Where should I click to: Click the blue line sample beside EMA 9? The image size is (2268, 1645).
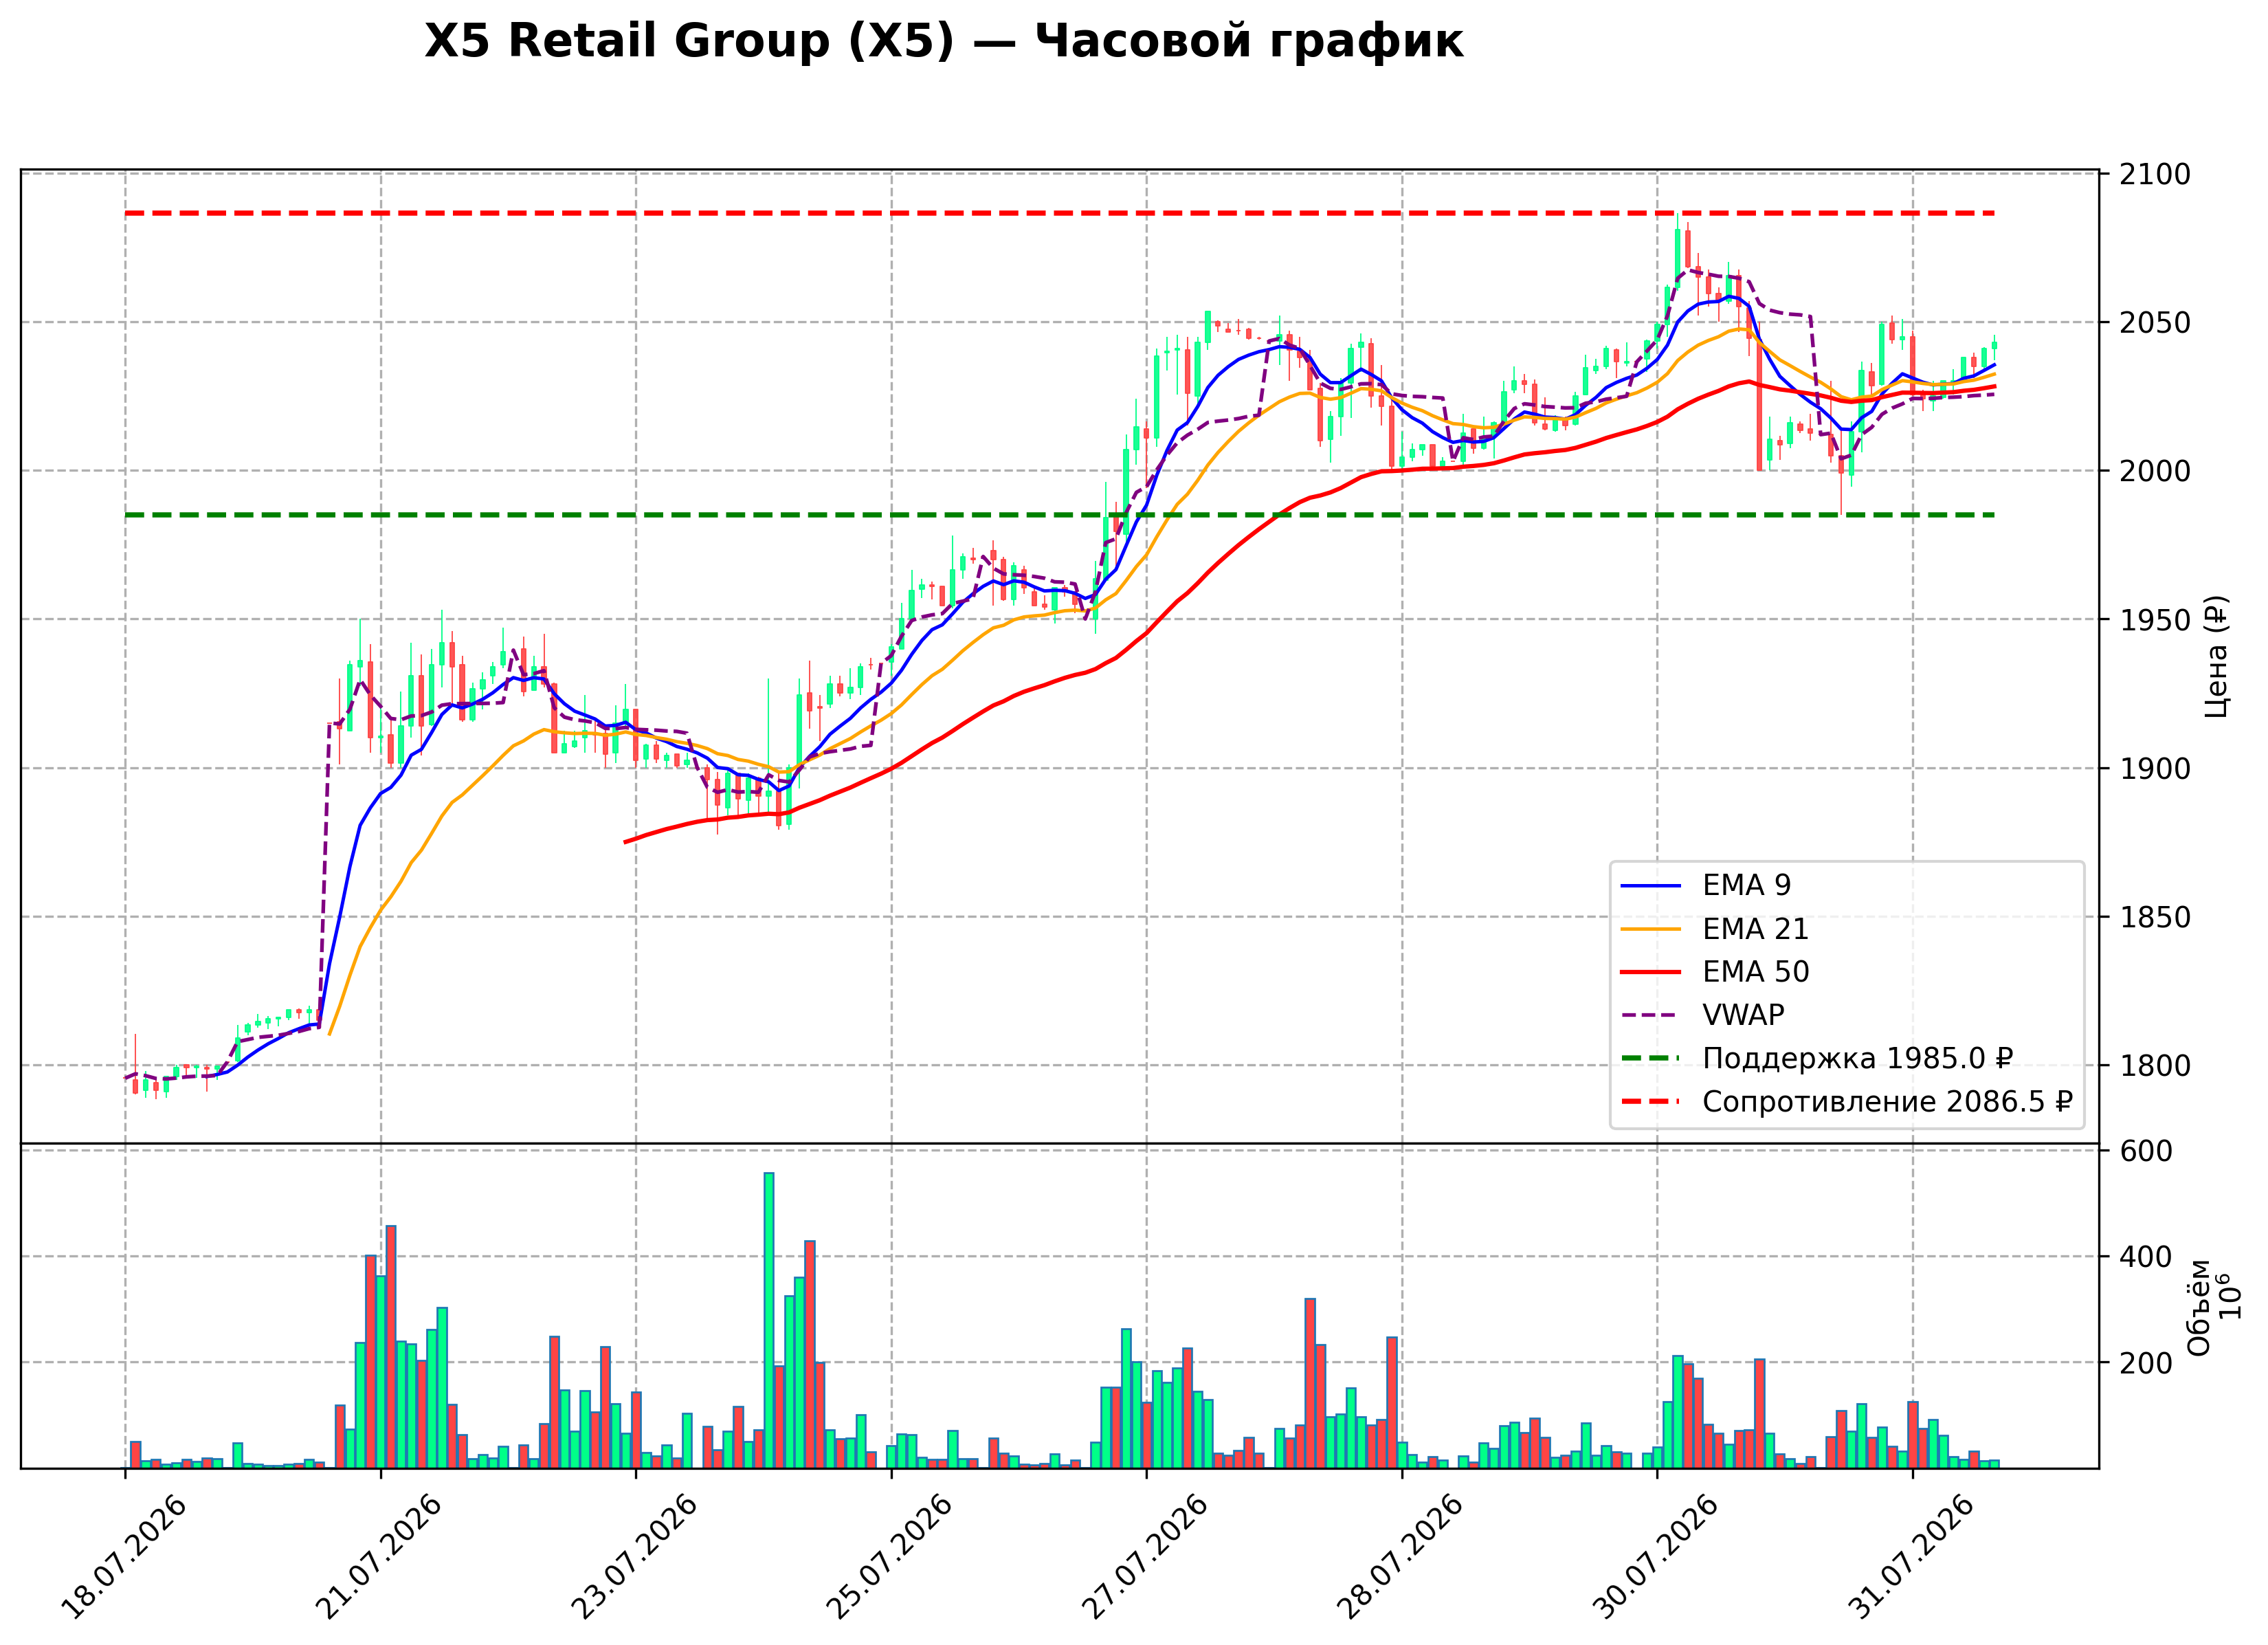(x=1650, y=885)
